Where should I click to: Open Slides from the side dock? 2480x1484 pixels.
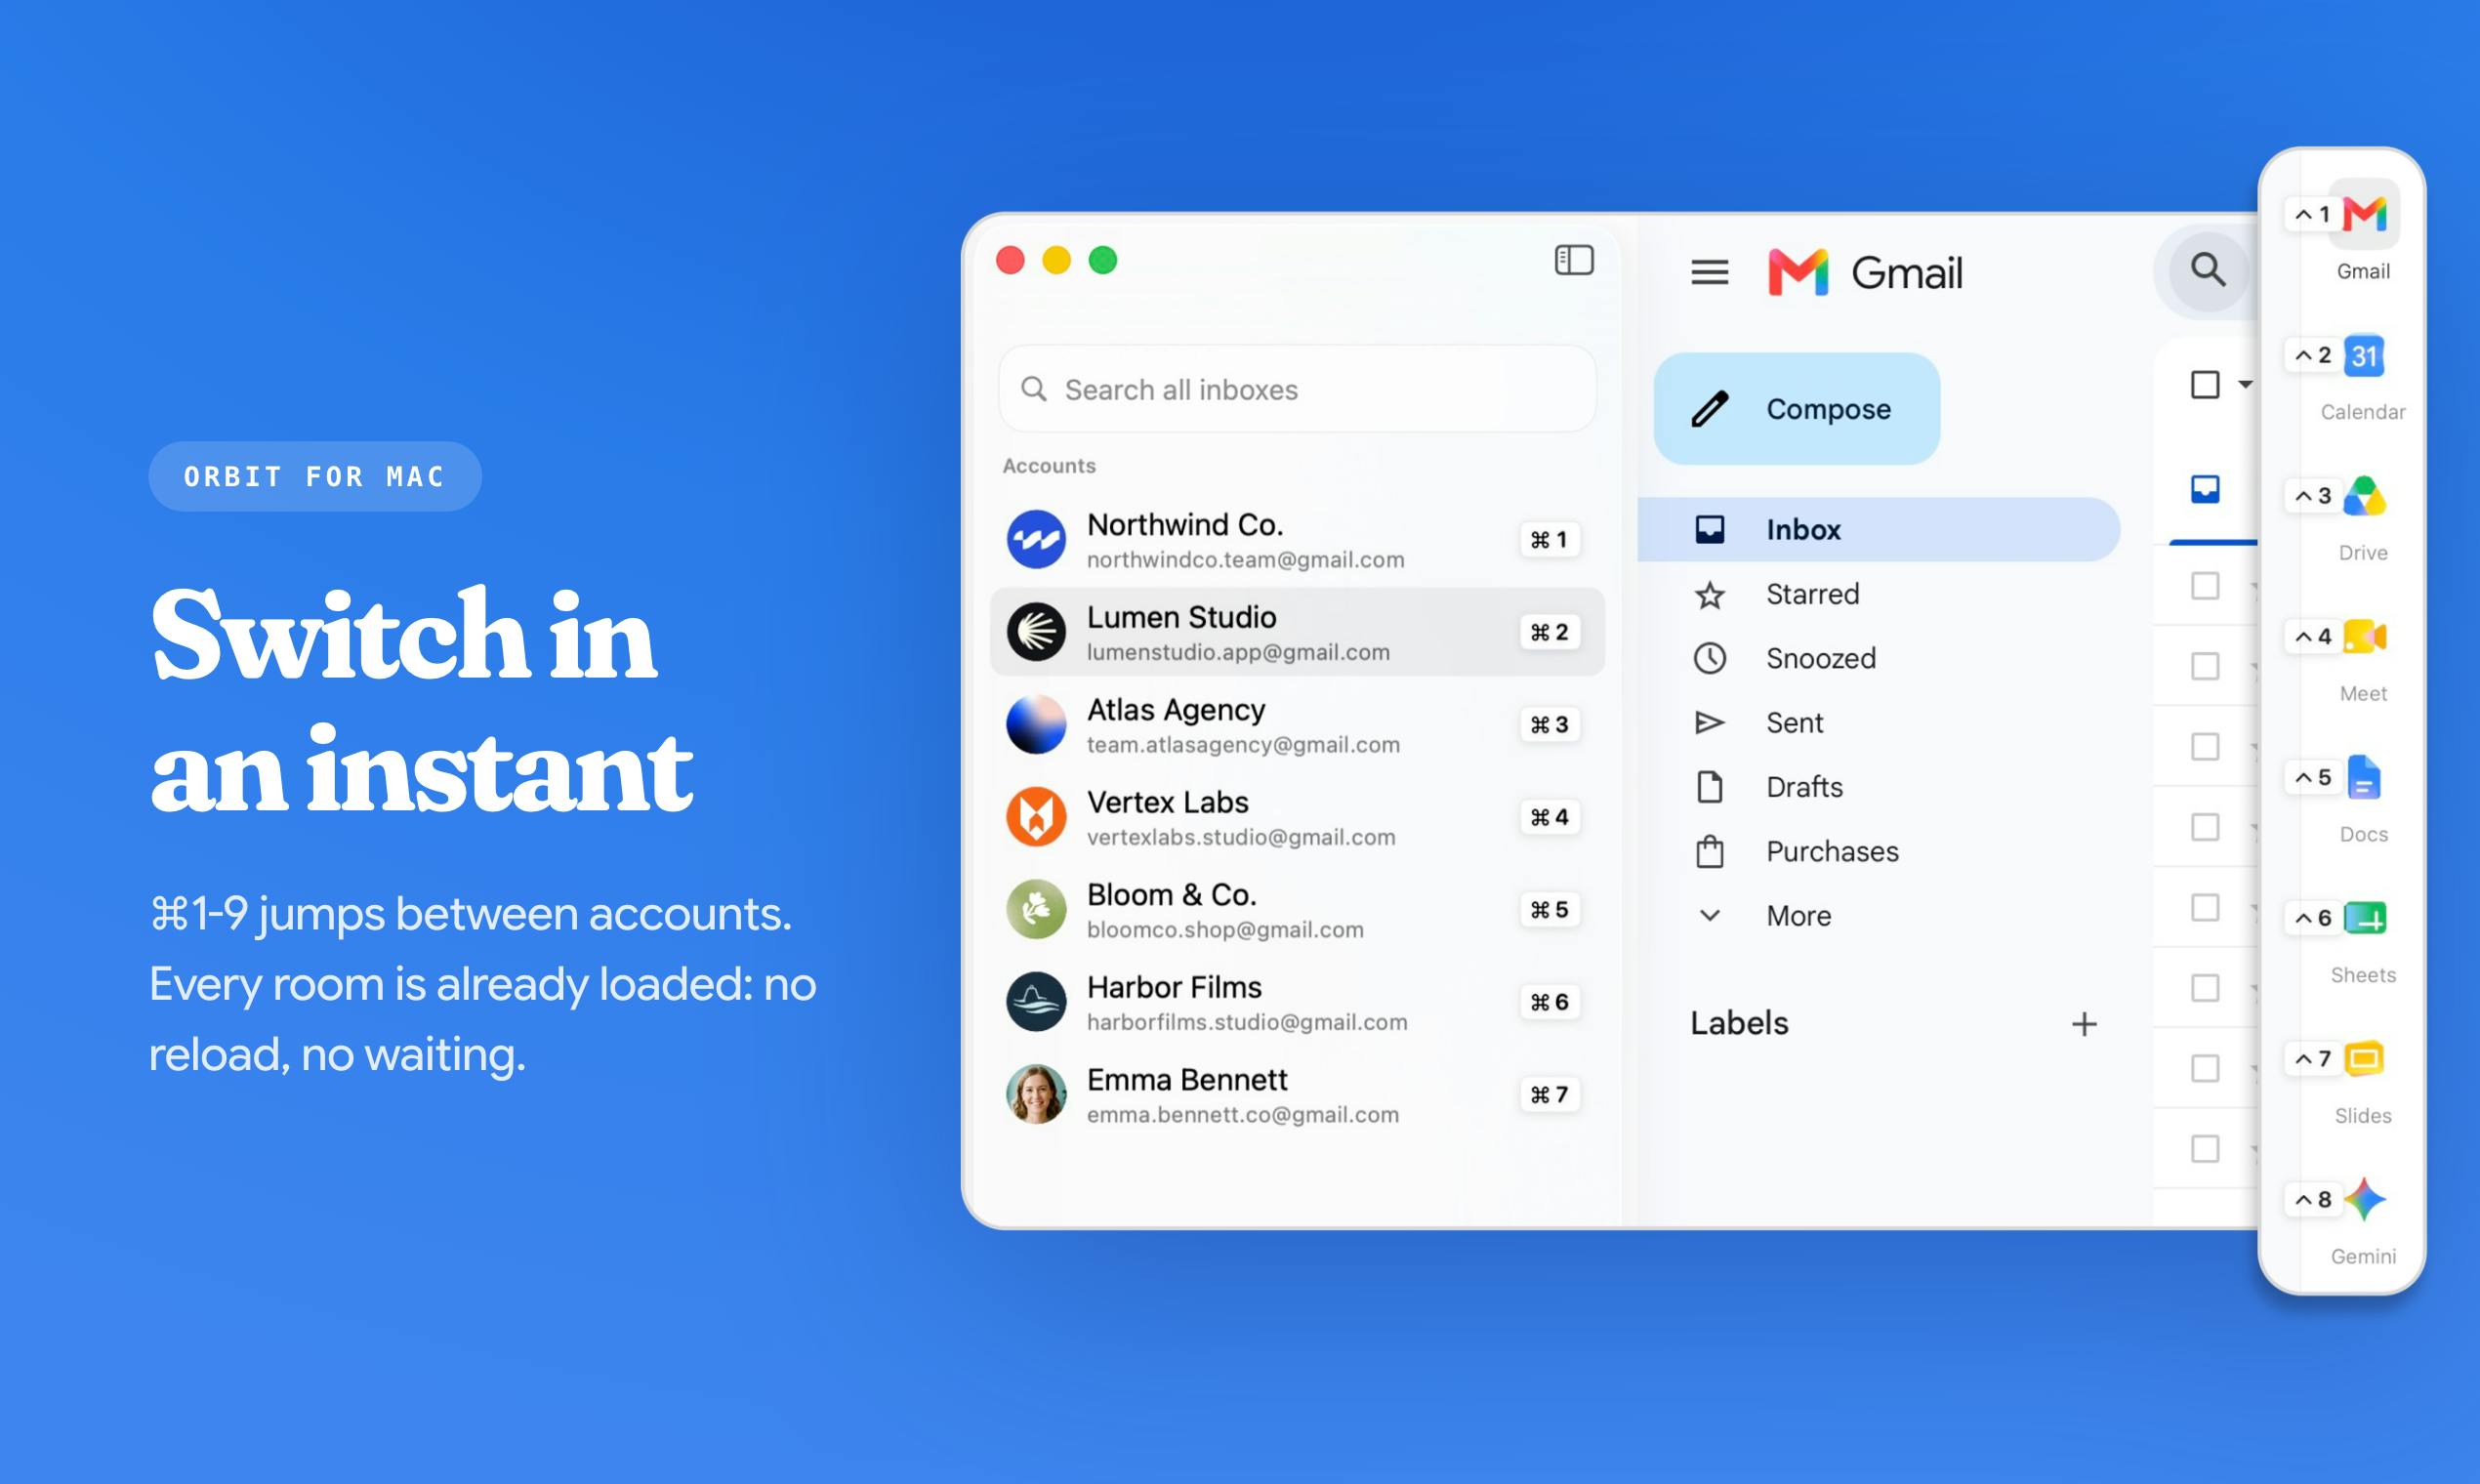click(2364, 1059)
